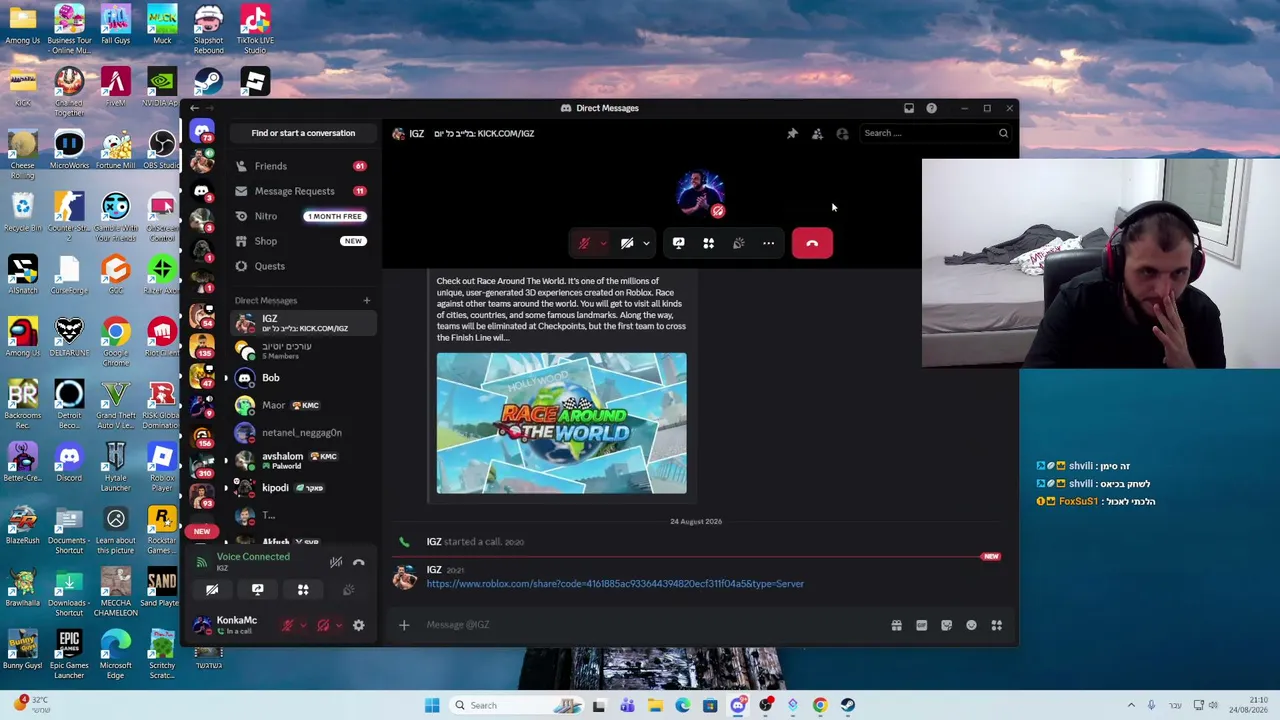Show the user profile icon in header
1280x720 pixels.
[842, 133]
